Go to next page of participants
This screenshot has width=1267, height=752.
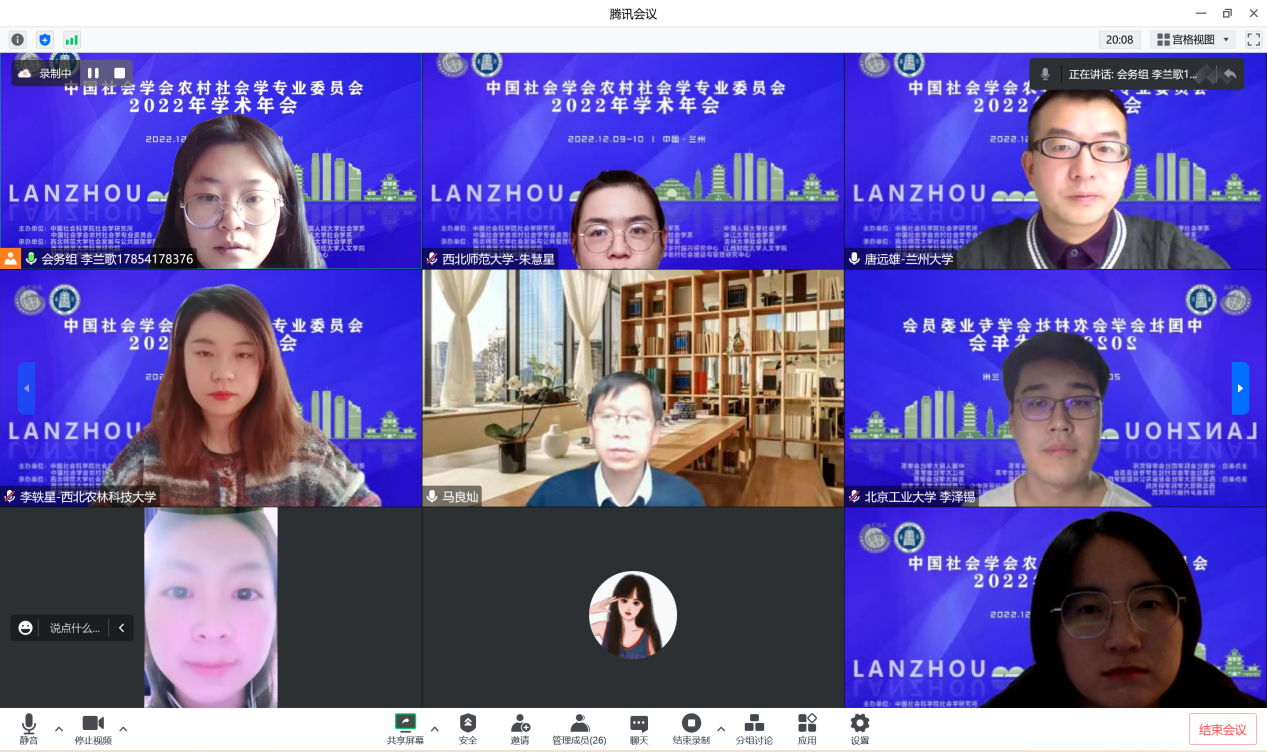point(1240,388)
